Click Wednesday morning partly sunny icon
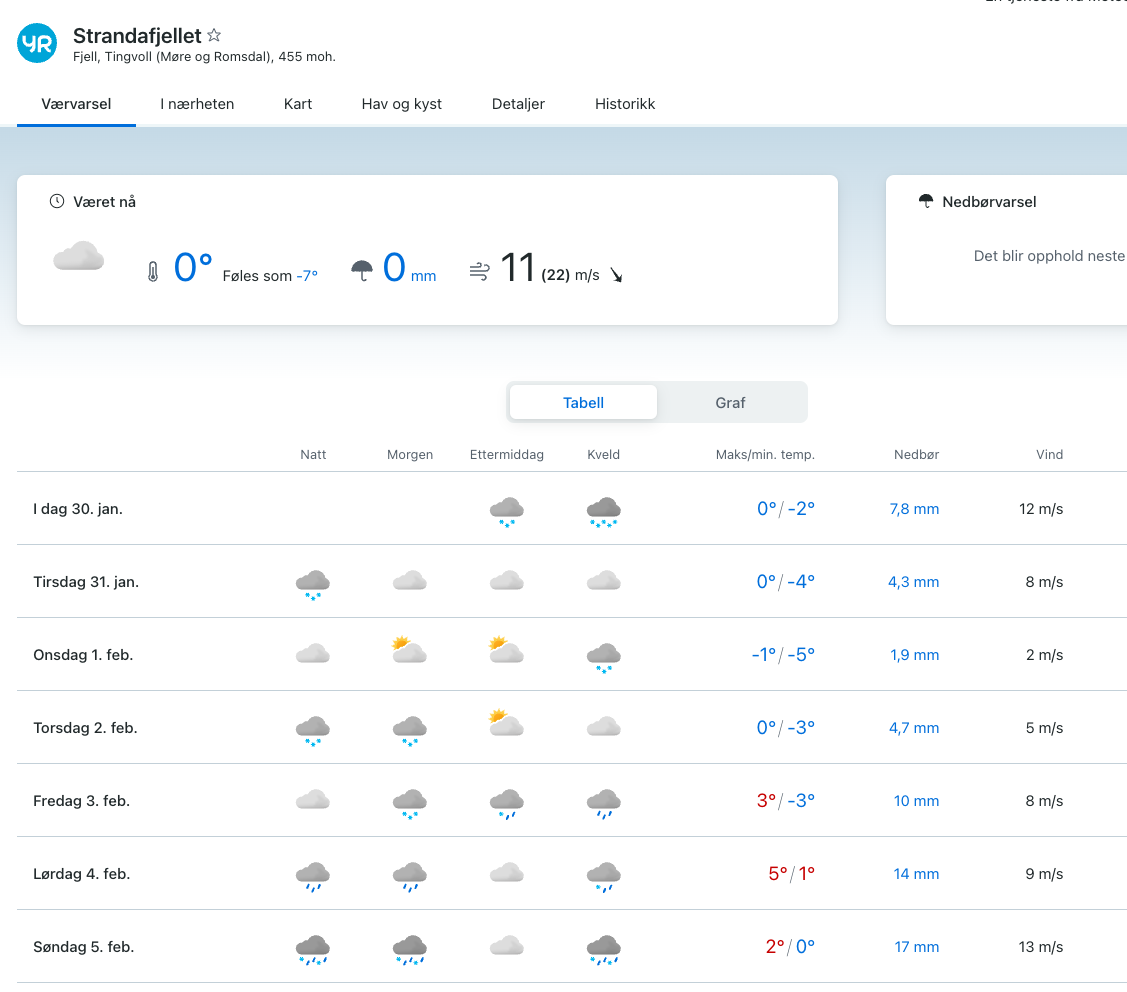Image resolution: width=1127 pixels, height=992 pixels. (409, 651)
